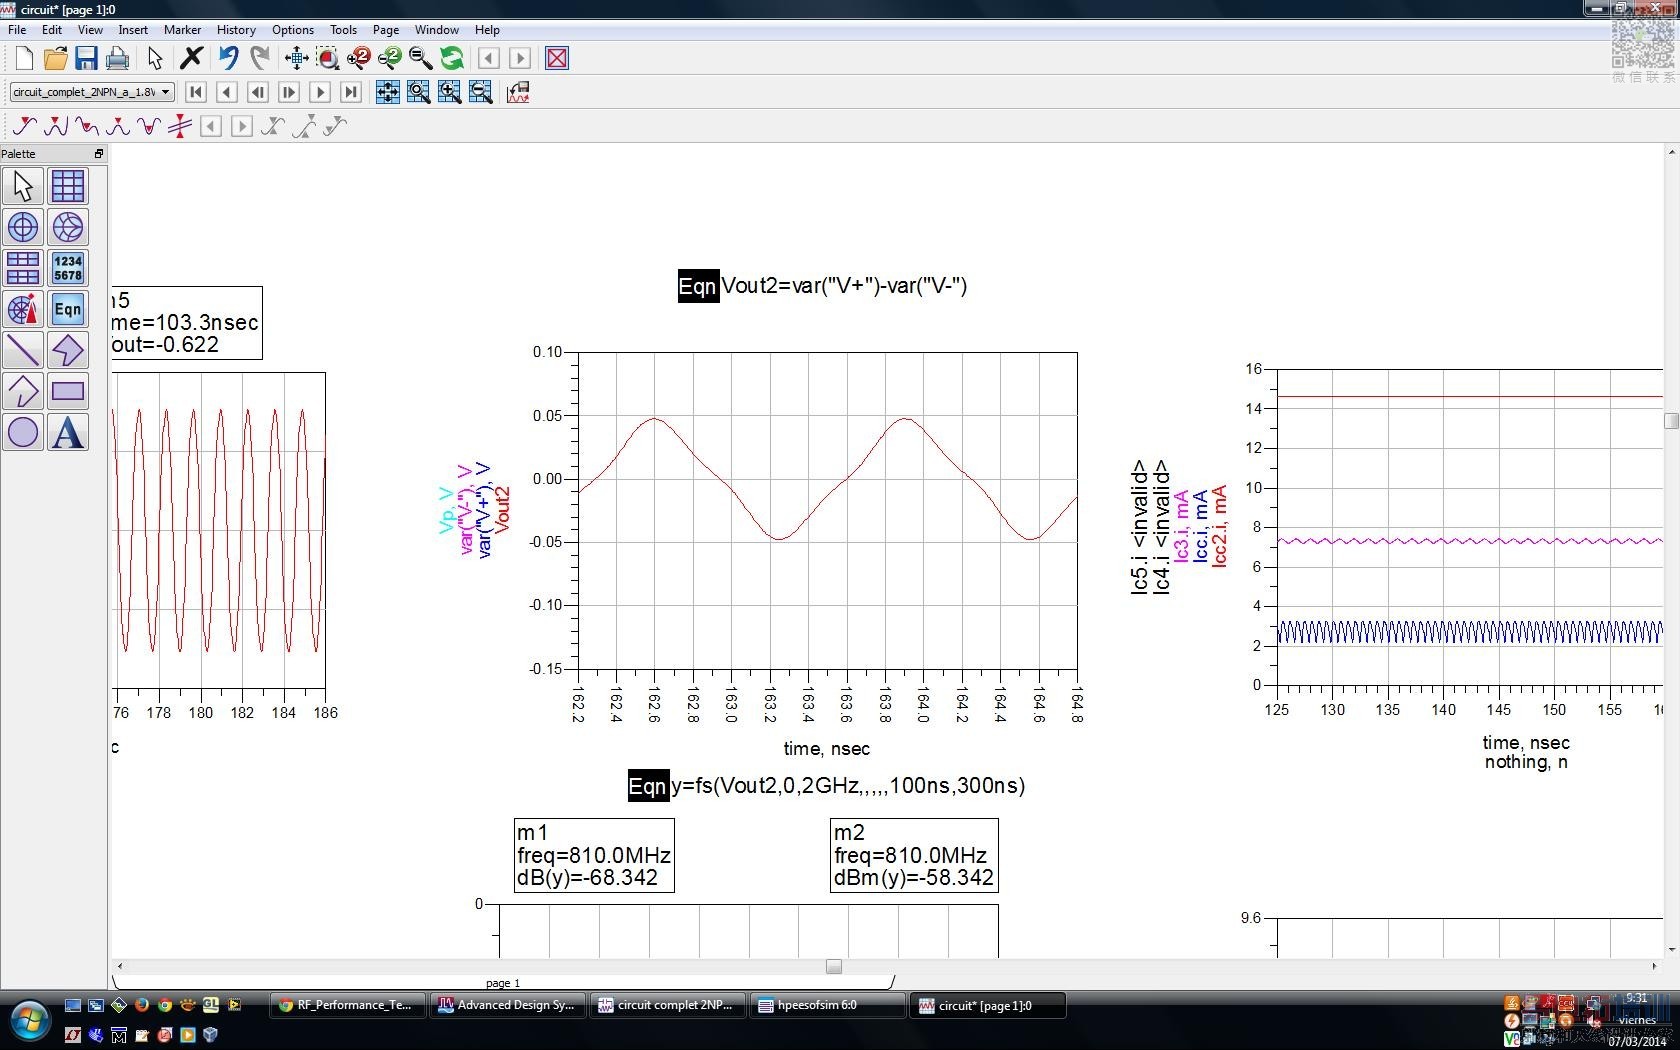Select marker m1 readout box
1680x1050 pixels.
pos(594,856)
